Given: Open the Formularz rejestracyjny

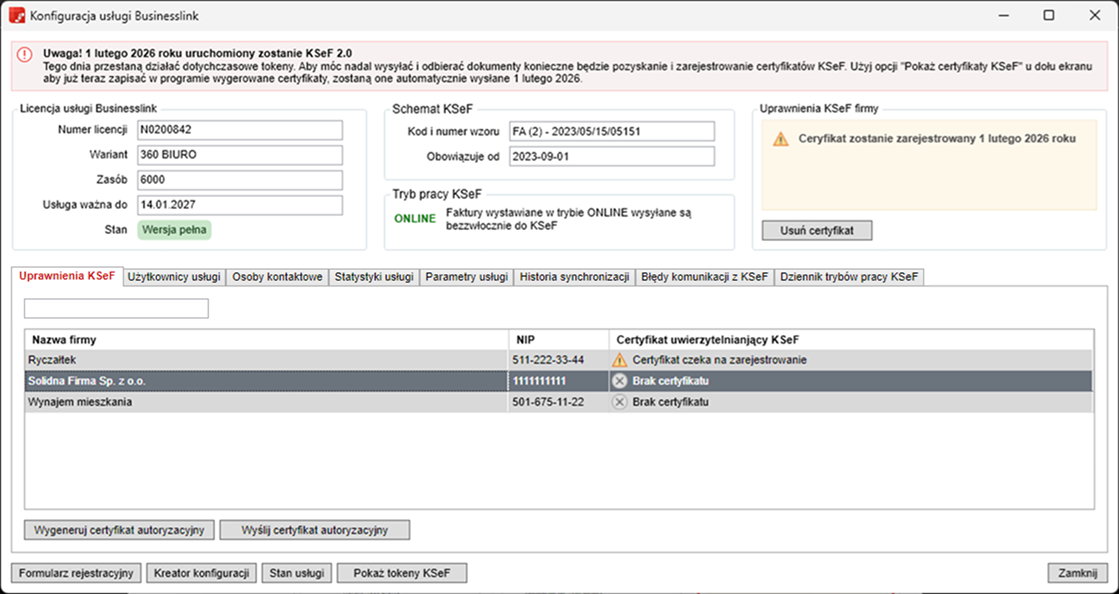Looking at the screenshot, I should click(x=76, y=573).
